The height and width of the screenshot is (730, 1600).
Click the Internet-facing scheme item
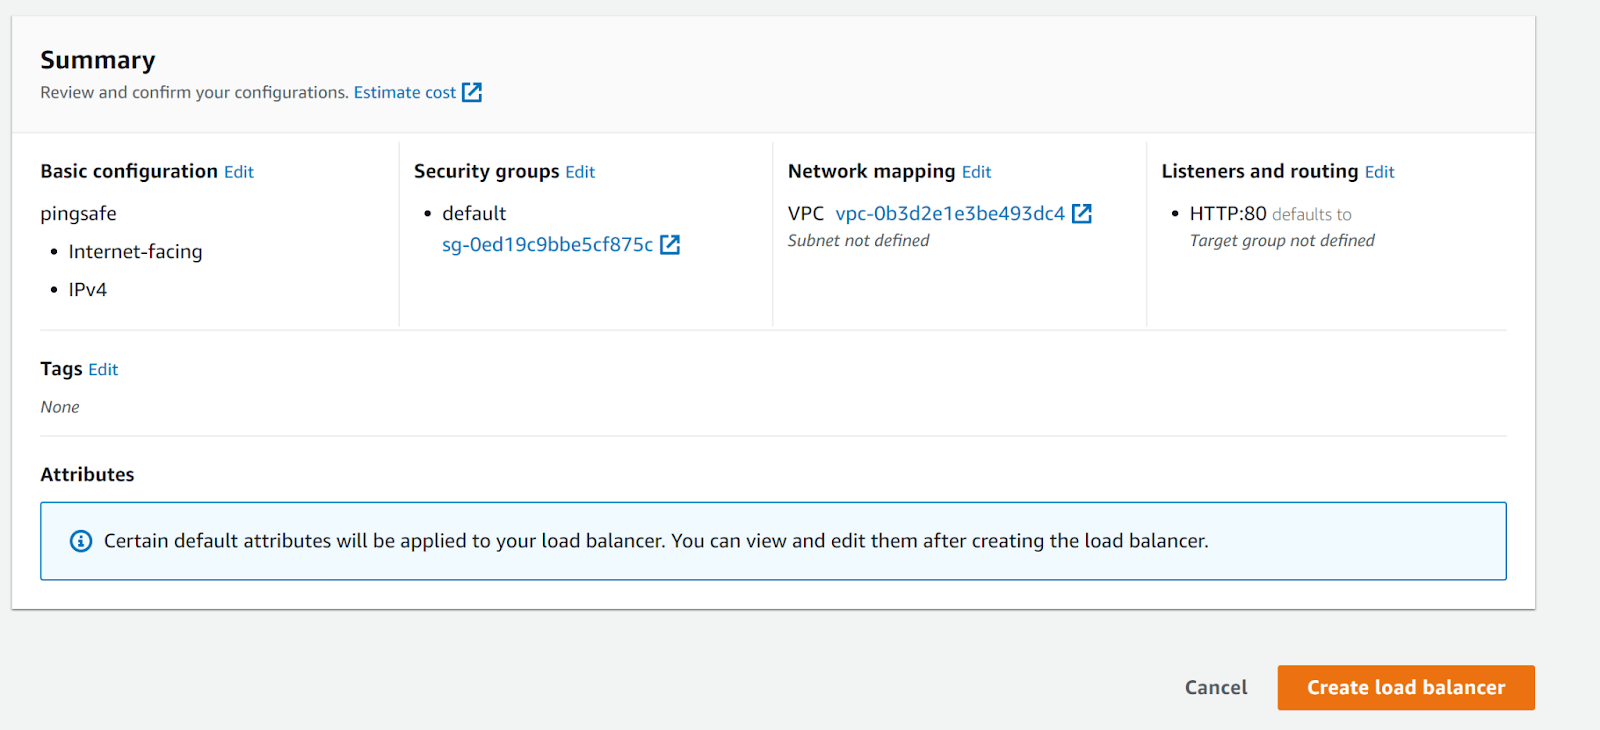135,252
